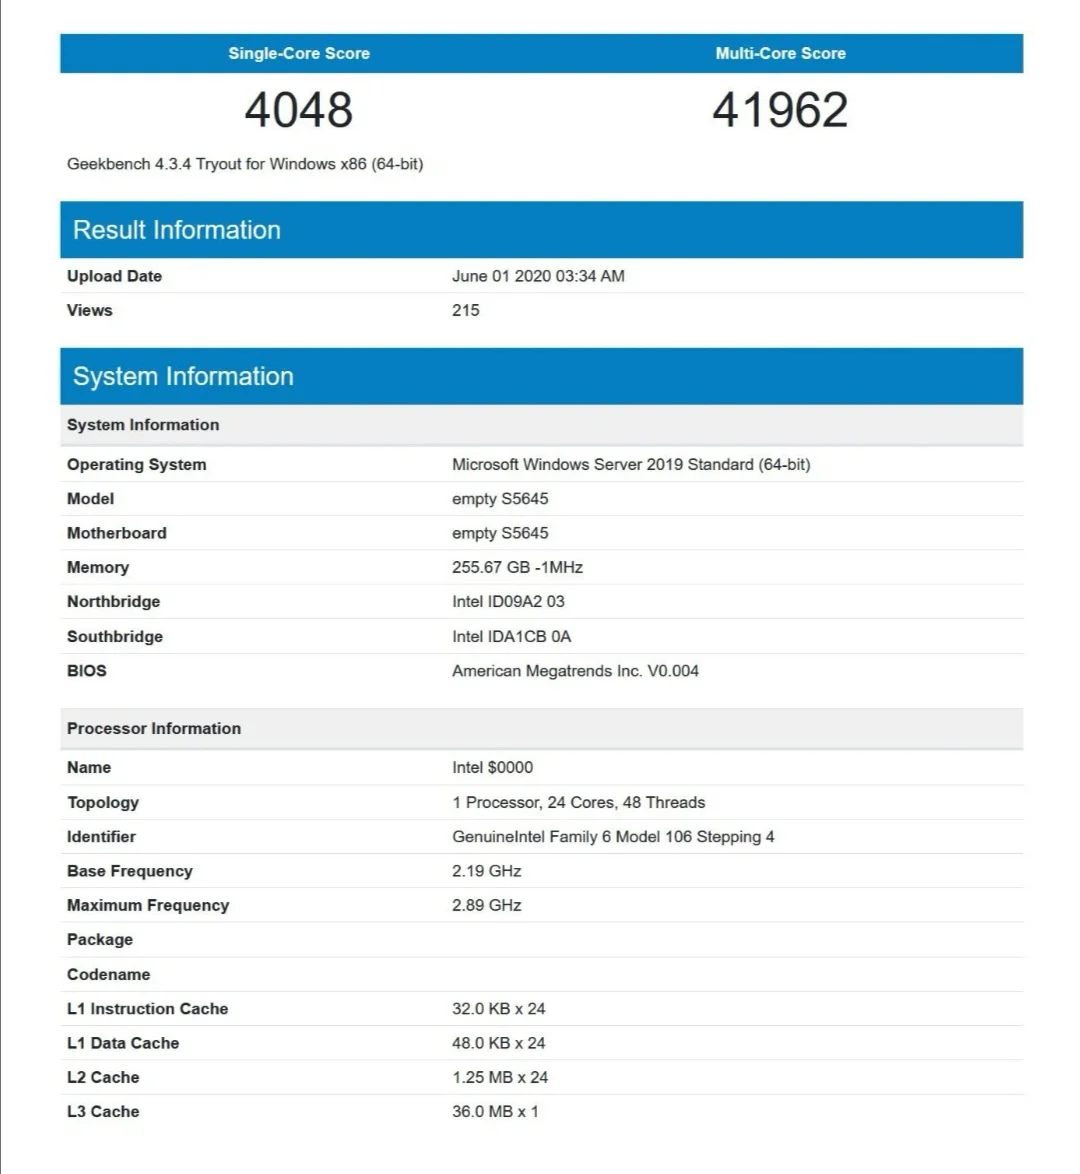Click the single-core score value 4048

[296, 110]
